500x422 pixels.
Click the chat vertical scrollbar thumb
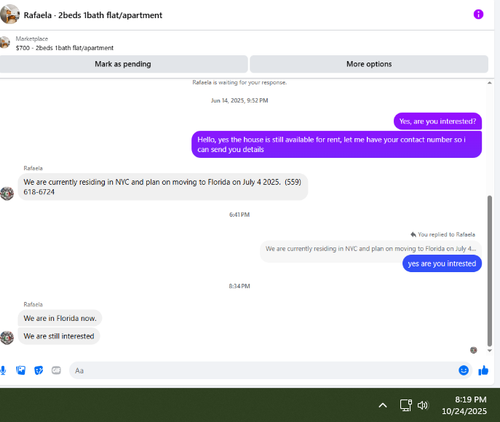[x=489, y=271]
